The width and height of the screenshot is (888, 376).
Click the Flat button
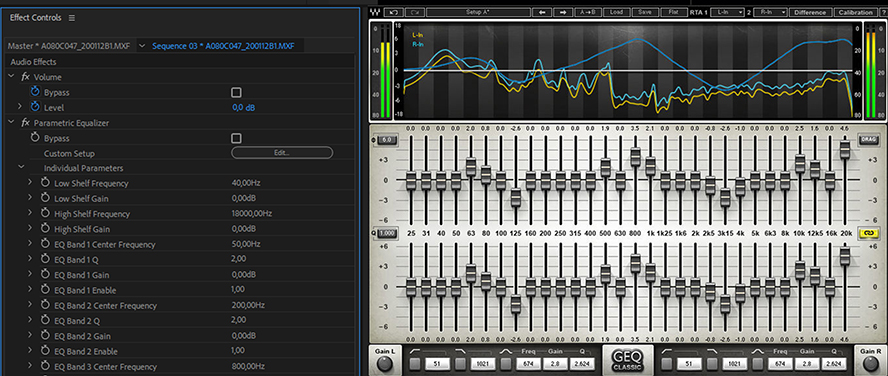pos(673,12)
